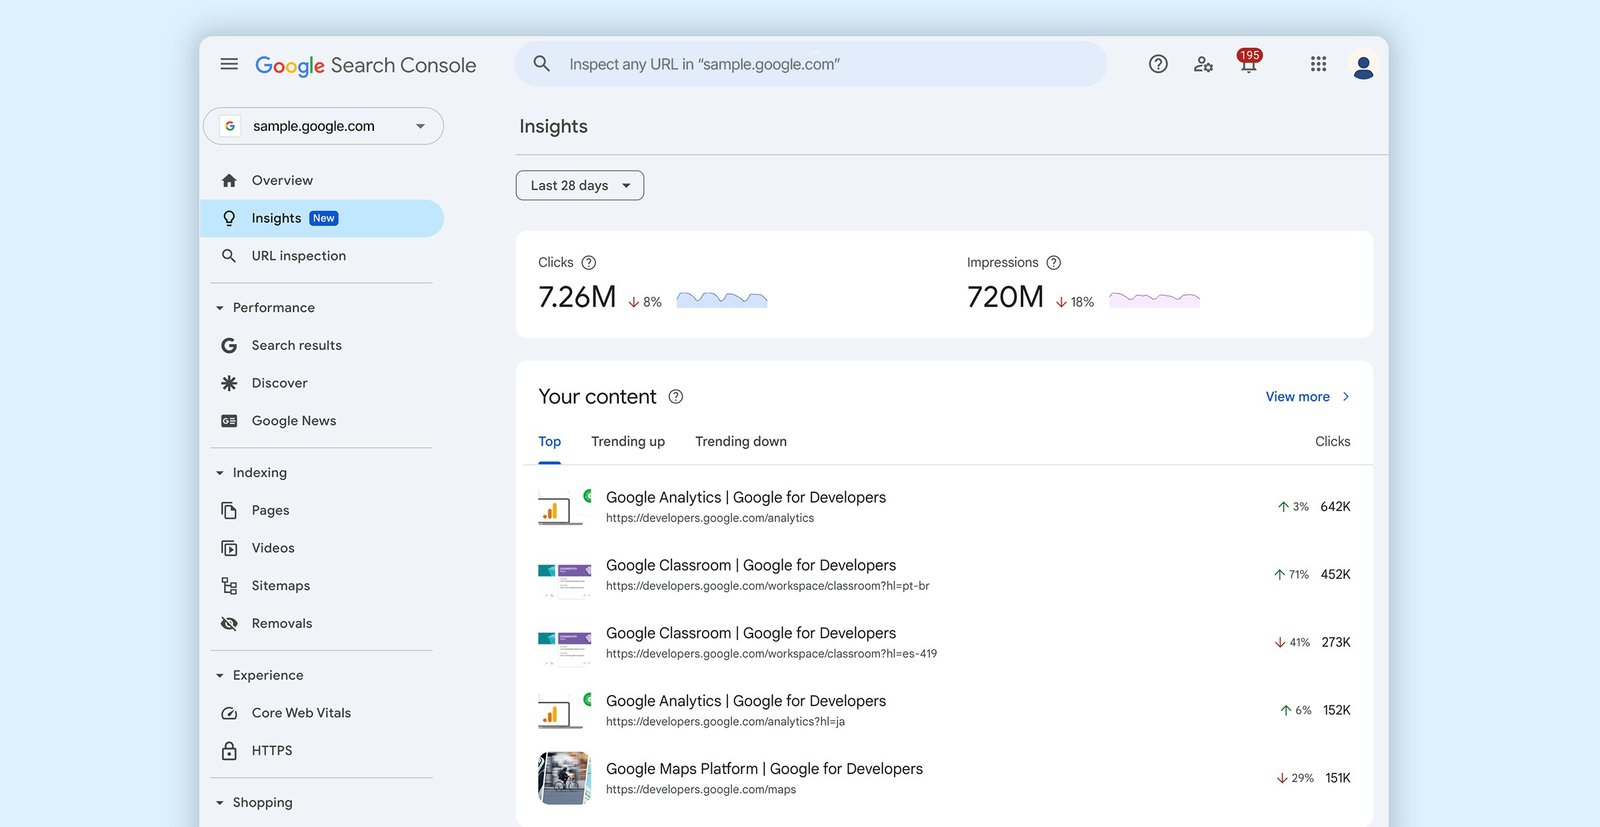Open the developers.google.com/analytics result title
This screenshot has height=827, width=1600.
pos(746,498)
